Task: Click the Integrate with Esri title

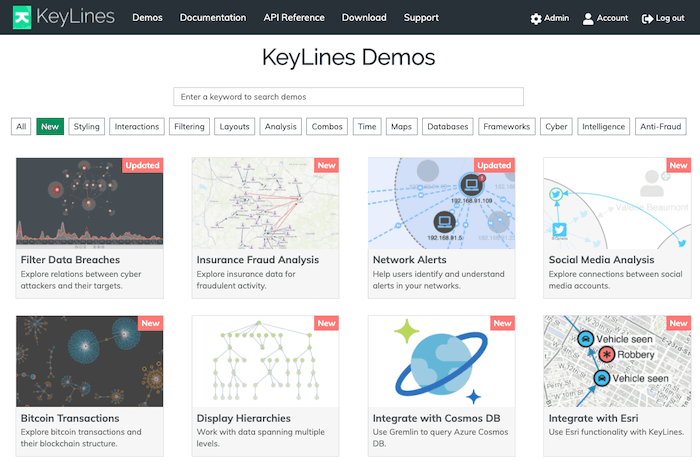Action: pyautogui.click(x=593, y=418)
